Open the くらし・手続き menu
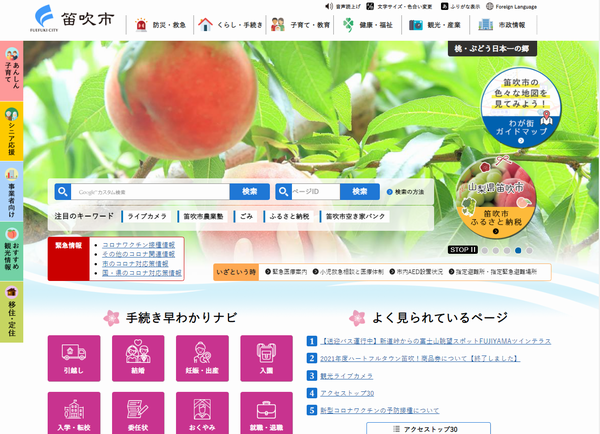Image resolution: width=600 pixels, height=434 pixels. point(230,25)
